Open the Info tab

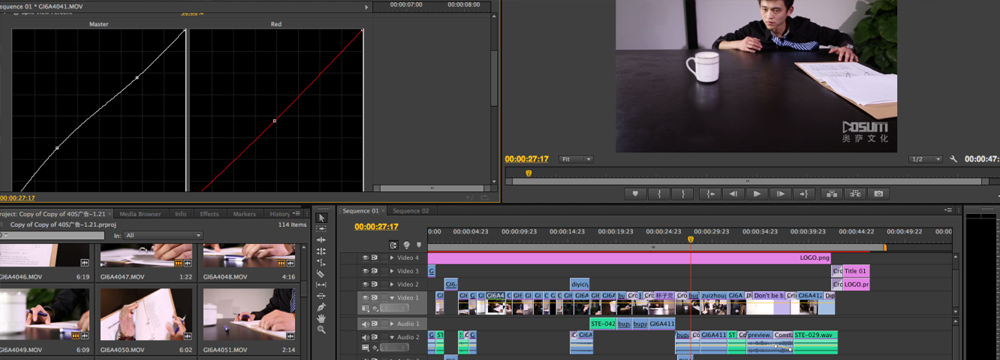point(180,214)
